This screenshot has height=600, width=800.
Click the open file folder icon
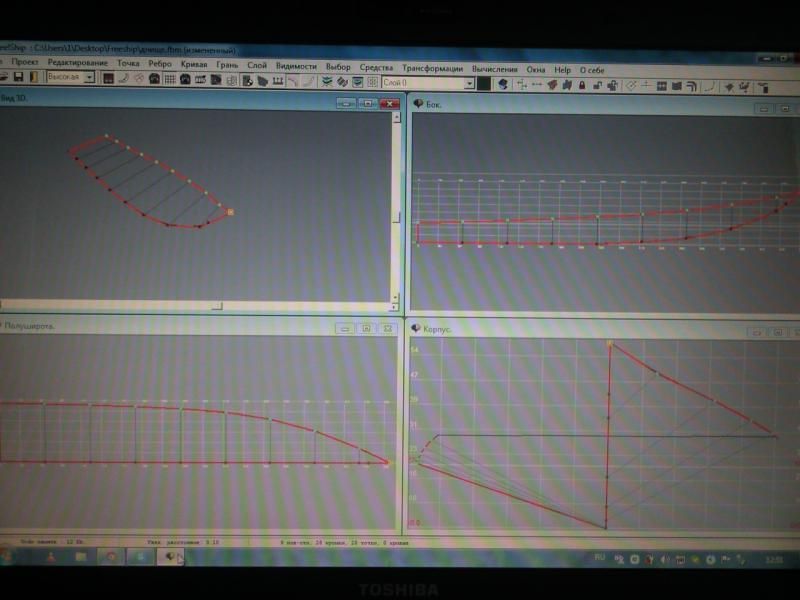pos(4,77)
